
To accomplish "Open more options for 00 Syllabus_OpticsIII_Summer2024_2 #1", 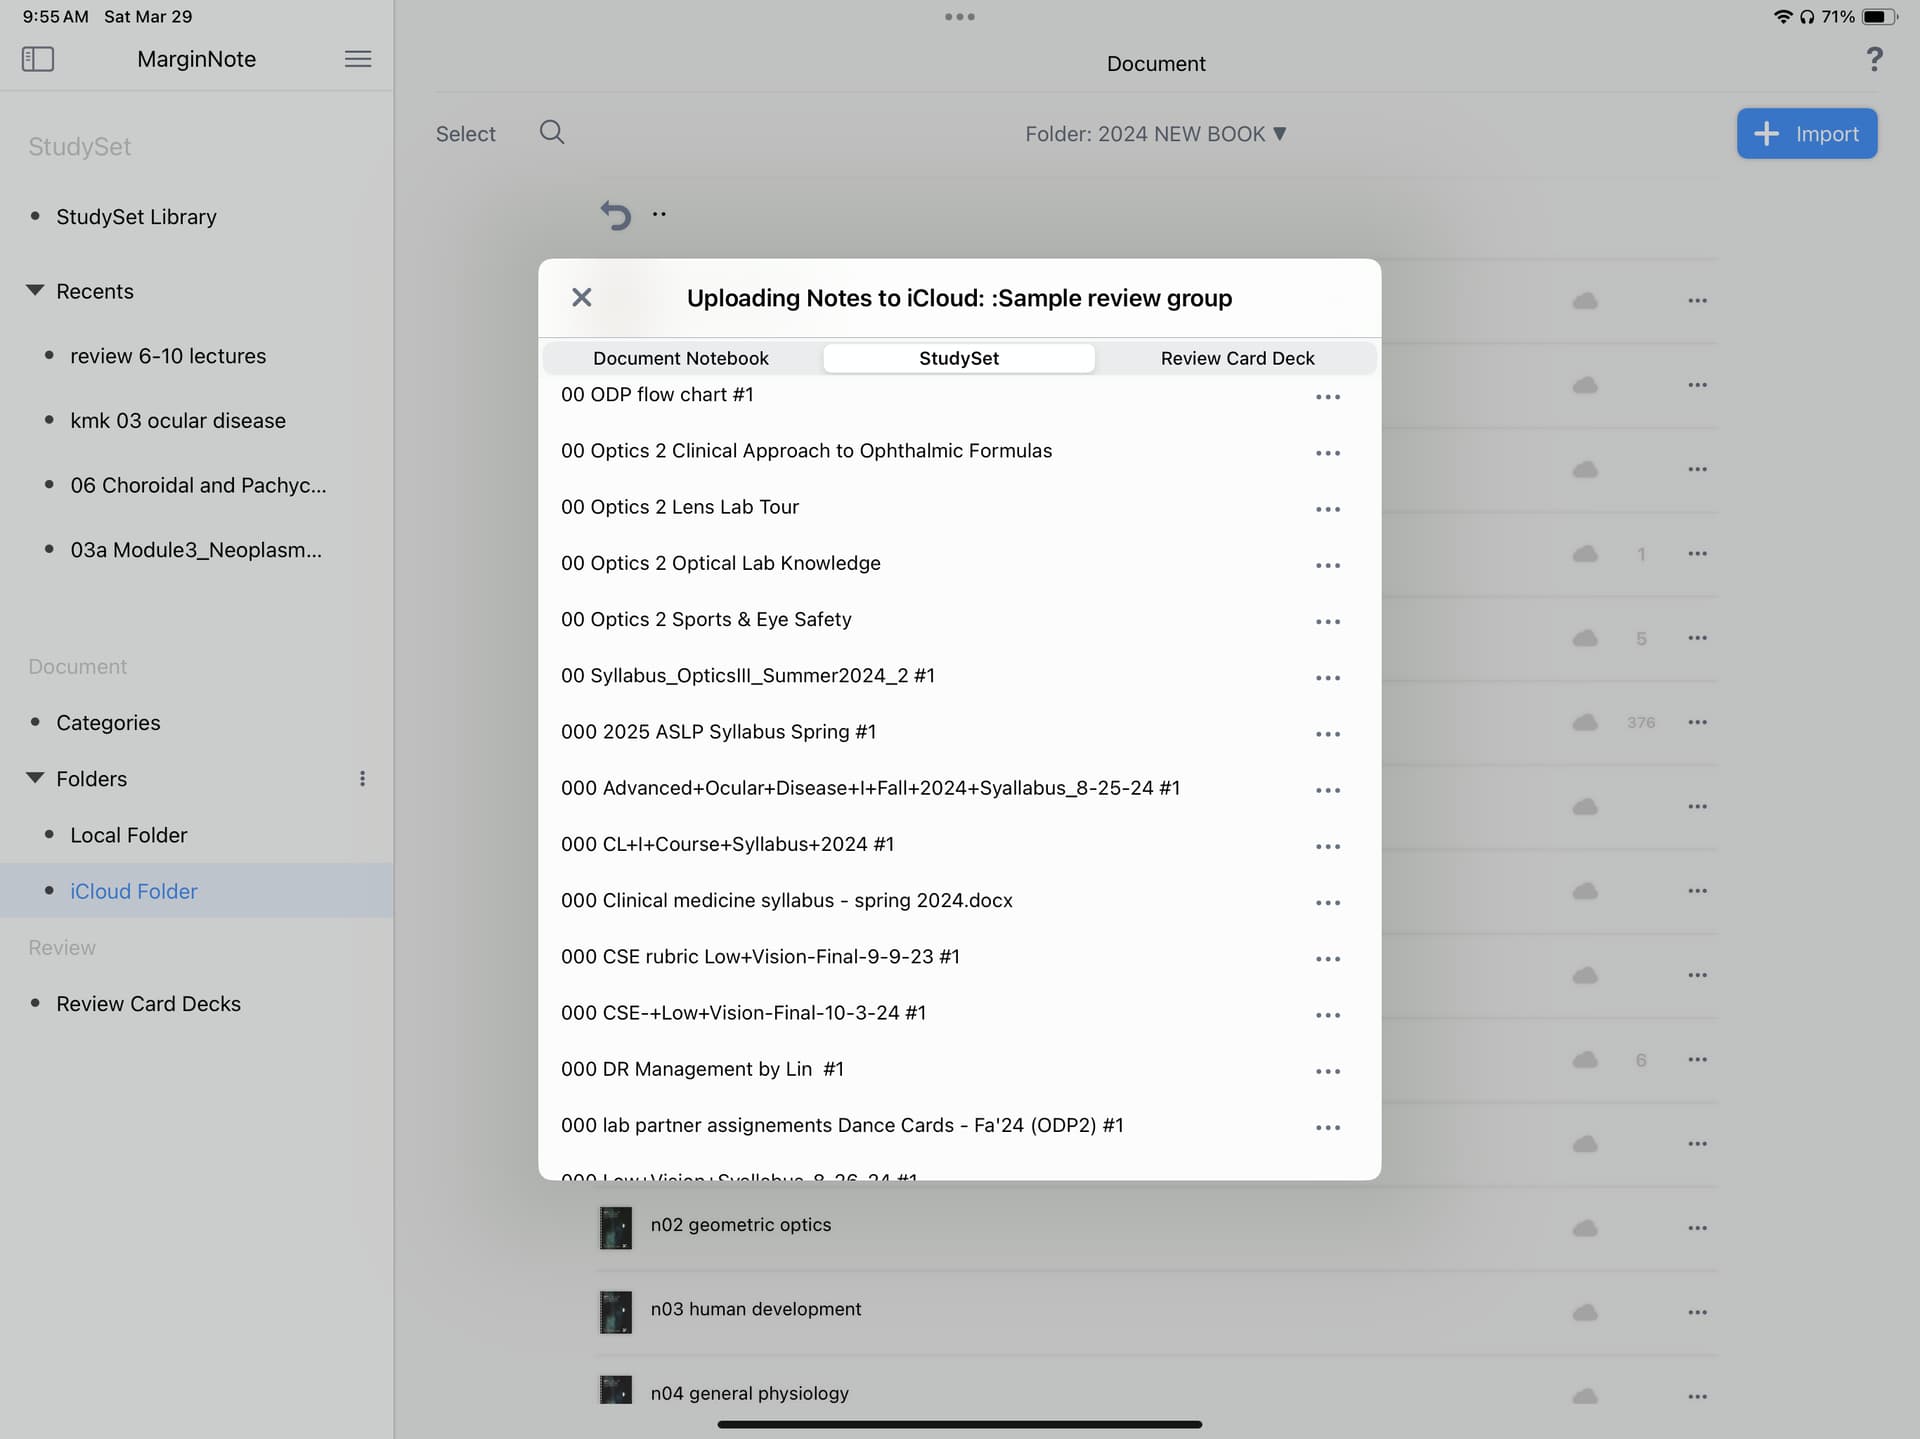I will tap(1328, 678).
